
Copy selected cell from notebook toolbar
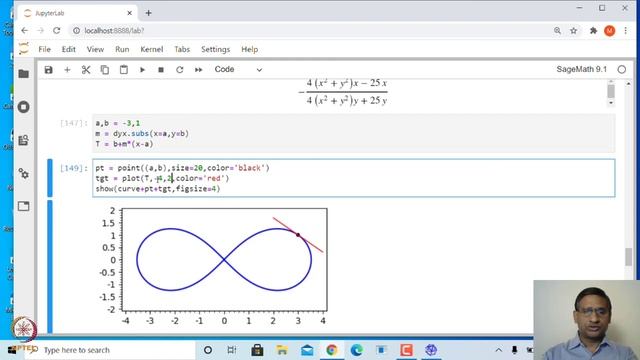point(105,69)
